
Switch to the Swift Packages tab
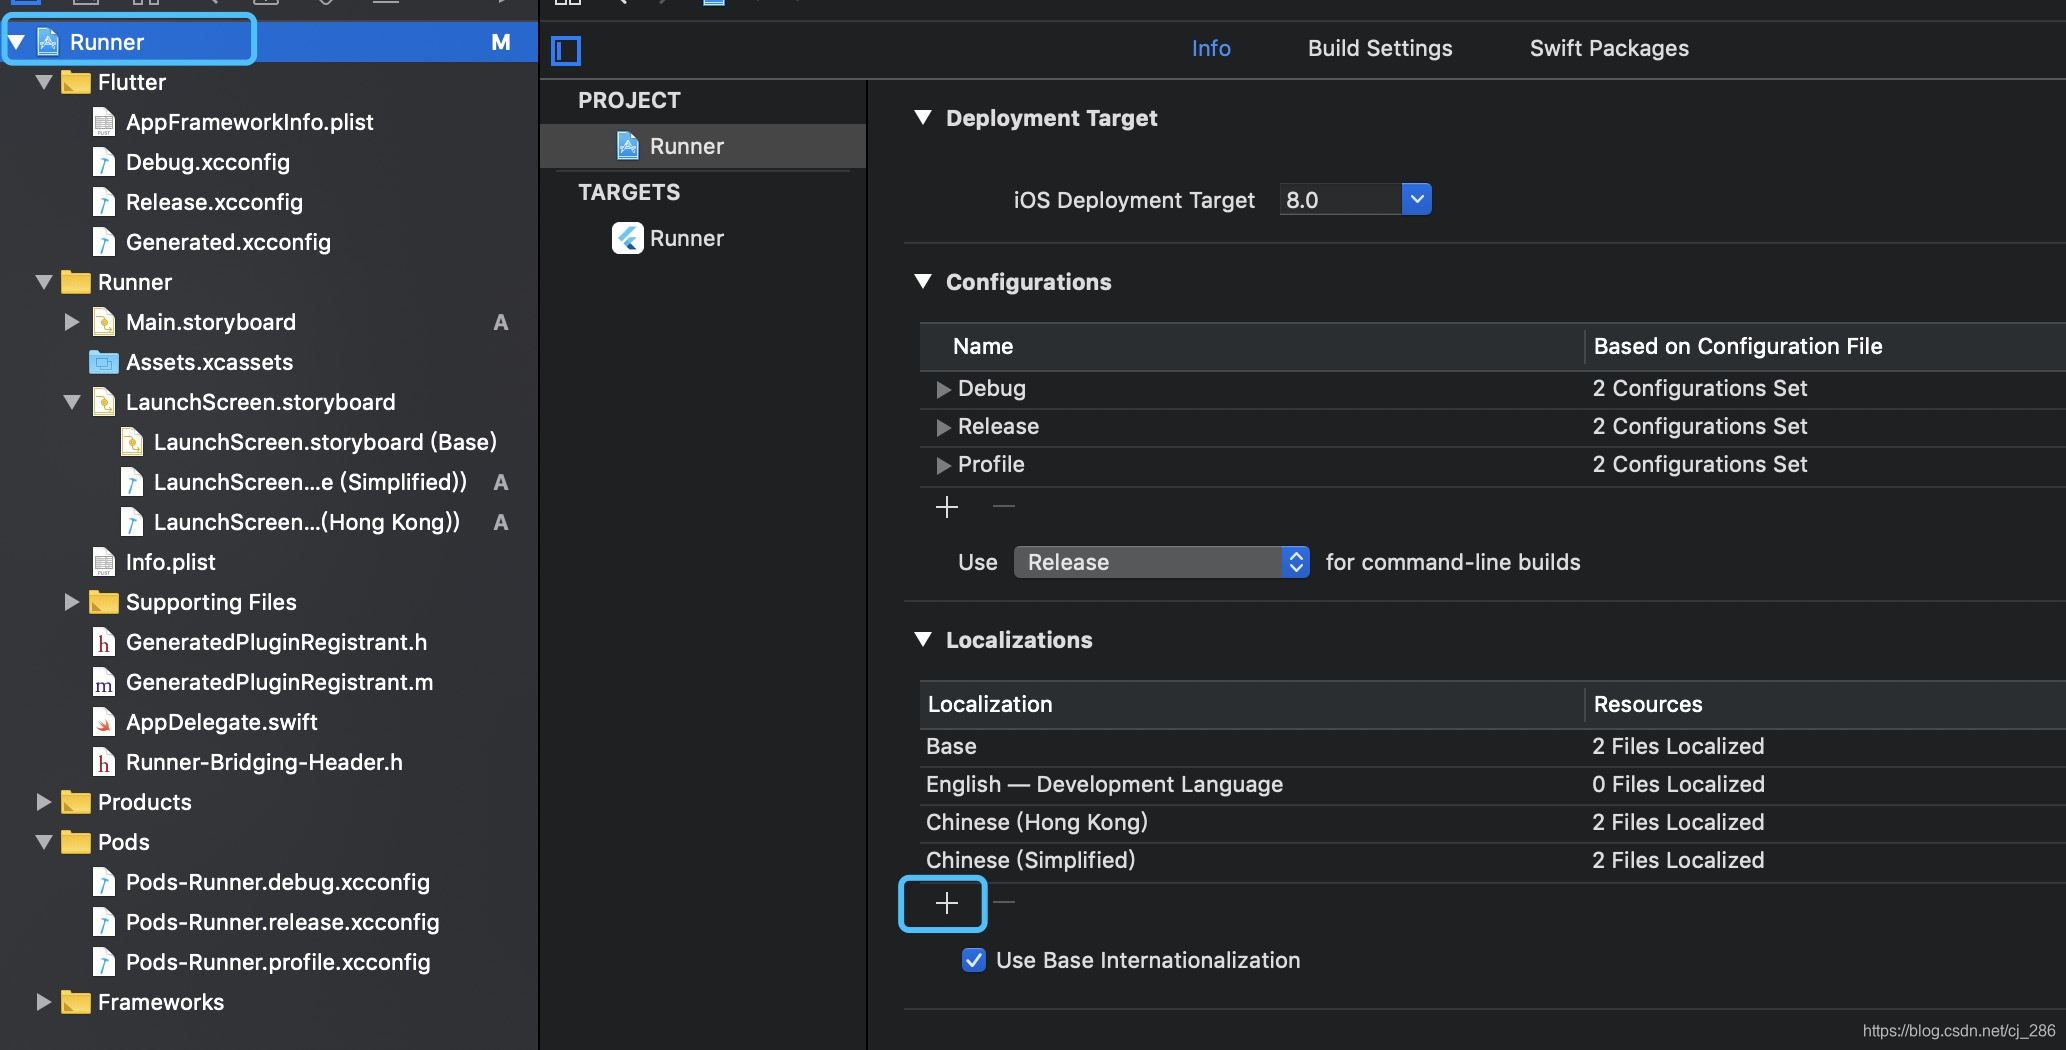(x=1609, y=48)
